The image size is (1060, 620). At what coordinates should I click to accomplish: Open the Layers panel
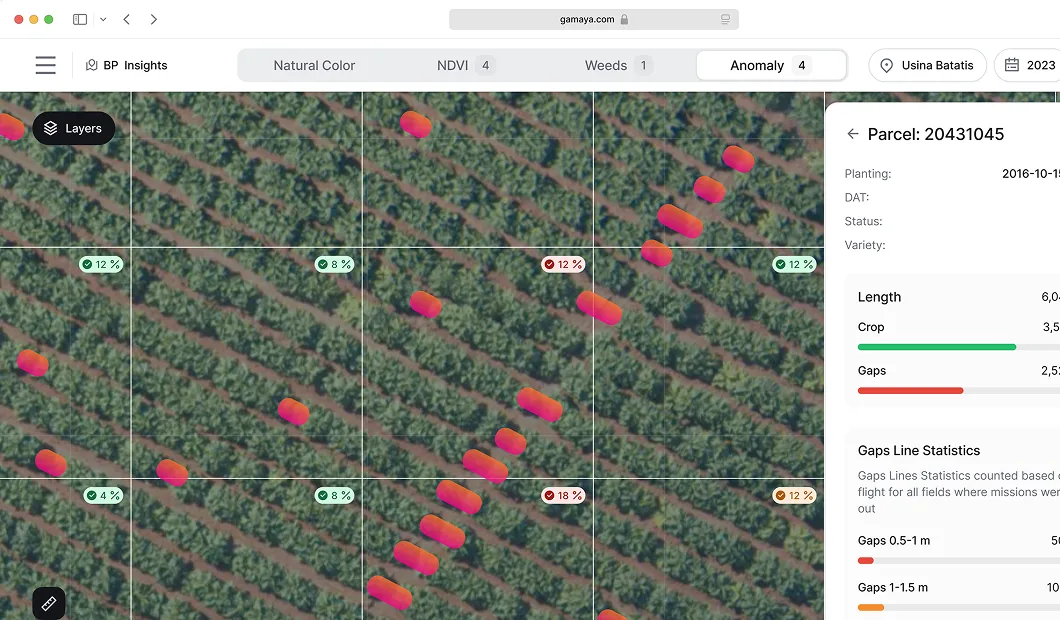(x=73, y=128)
